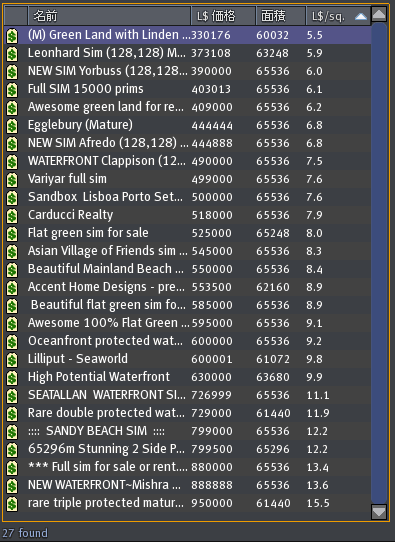Sort the list by the L$ 価格 column header
This screenshot has height=542, width=395.
(223, 16)
